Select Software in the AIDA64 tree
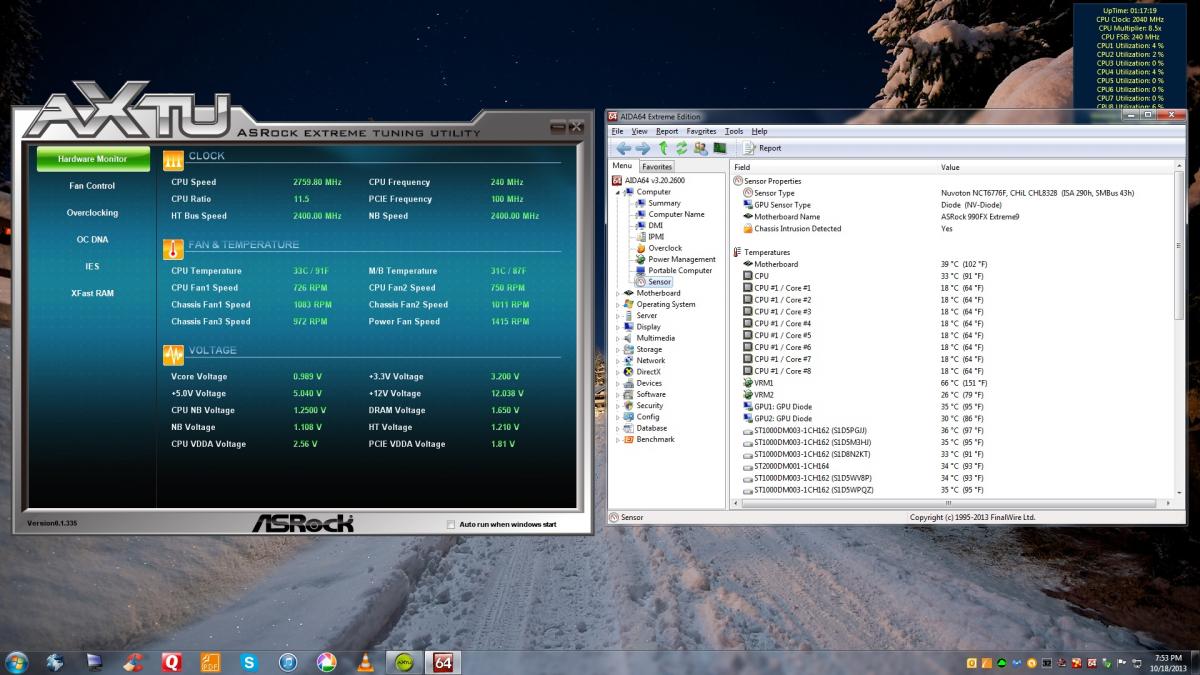 coord(651,394)
